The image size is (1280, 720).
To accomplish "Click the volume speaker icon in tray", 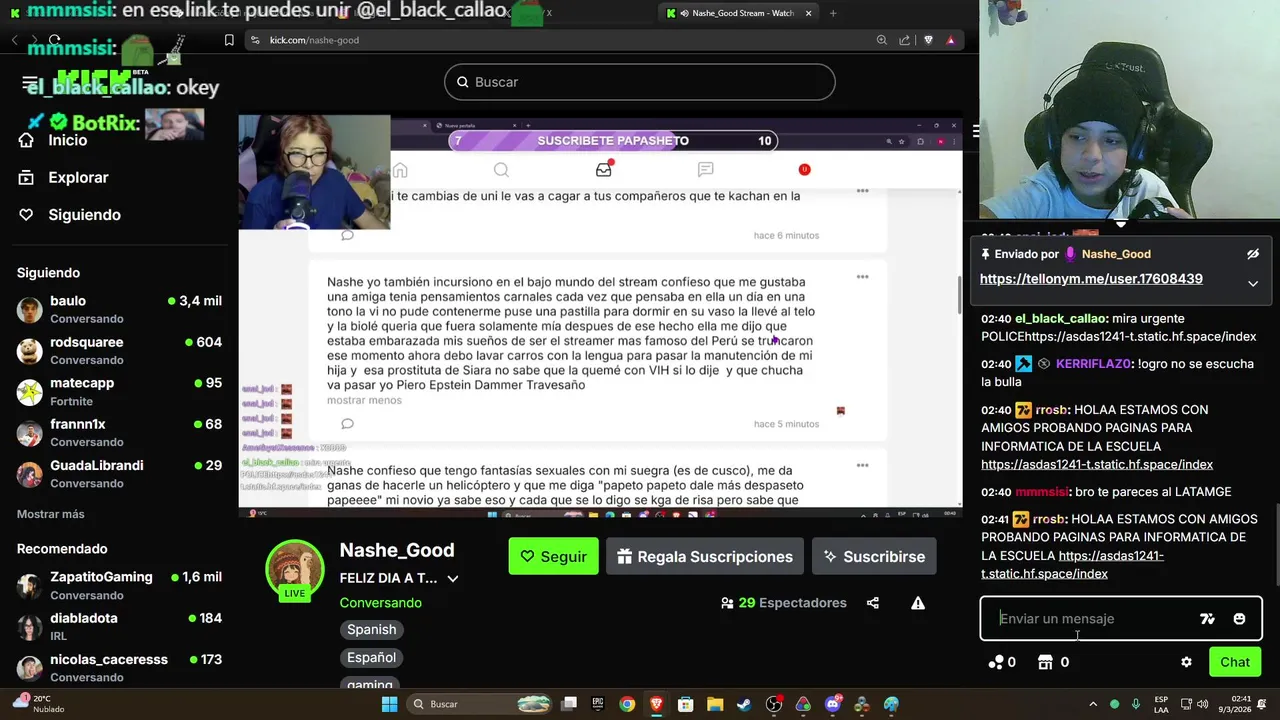I will (1204, 704).
